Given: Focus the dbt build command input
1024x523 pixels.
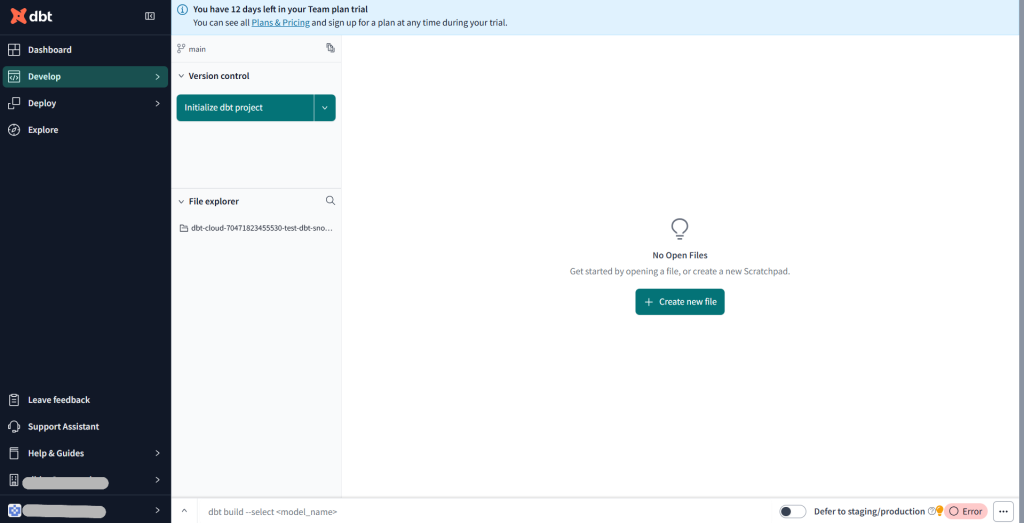Looking at the screenshot, I should (x=483, y=512).
